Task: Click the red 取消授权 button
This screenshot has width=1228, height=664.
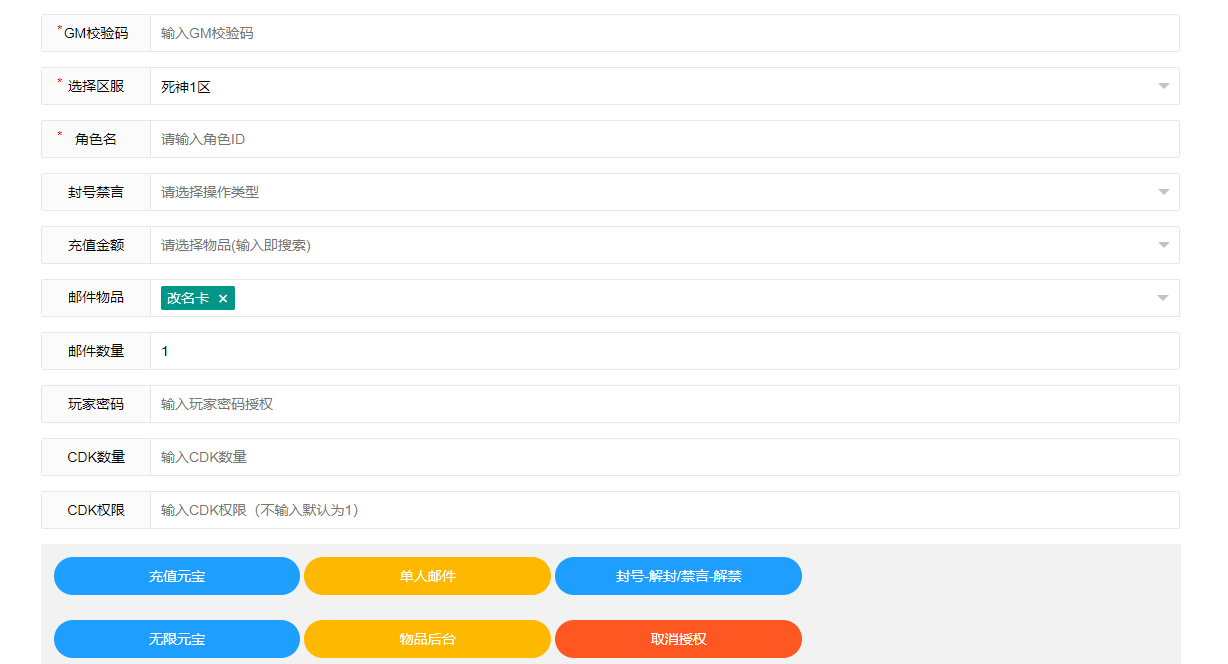Action: [x=678, y=639]
